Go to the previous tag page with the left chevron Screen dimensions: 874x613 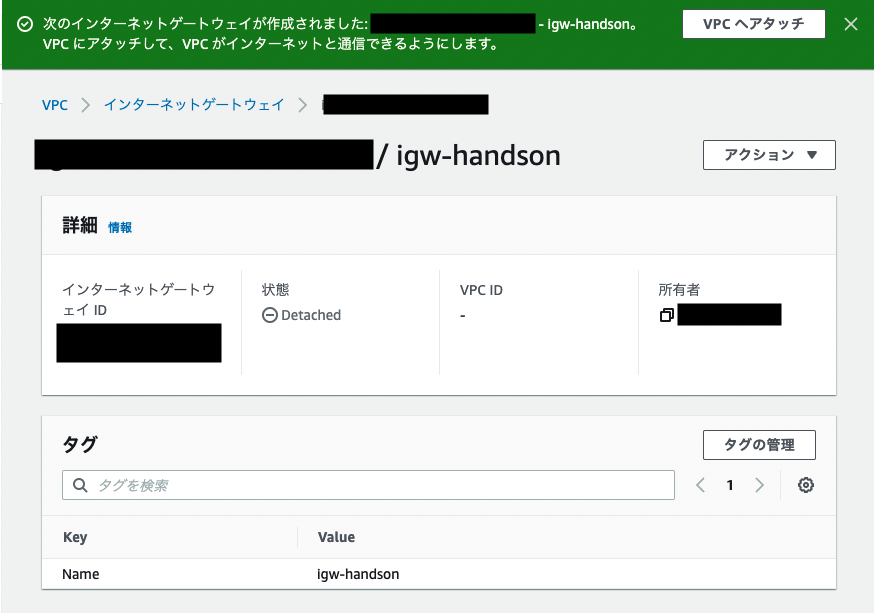701,485
